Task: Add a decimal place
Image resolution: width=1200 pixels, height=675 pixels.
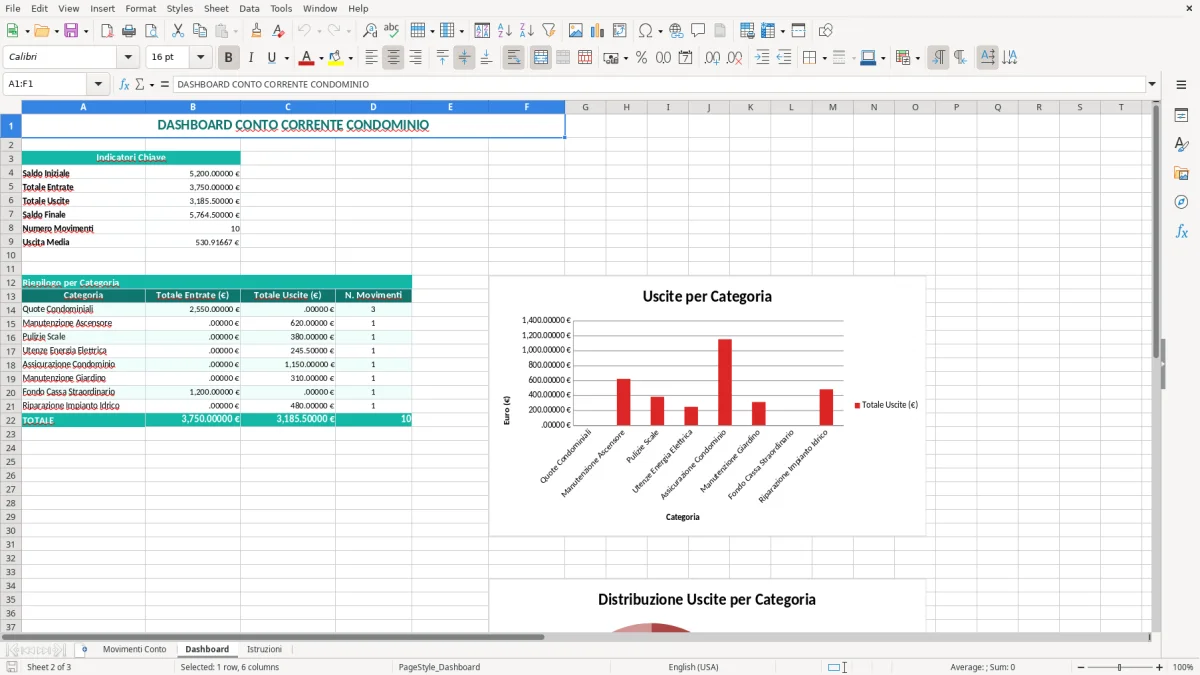Action: coord(712,58)
